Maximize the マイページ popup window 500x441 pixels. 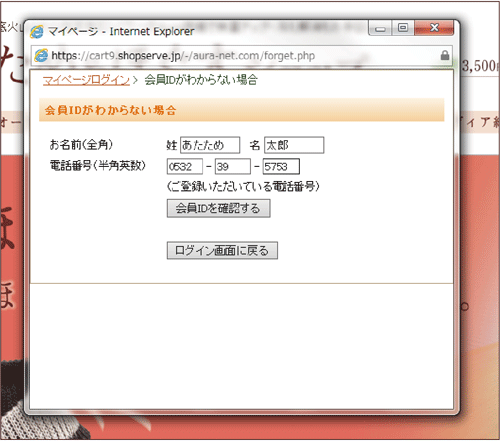click(403, 28)
